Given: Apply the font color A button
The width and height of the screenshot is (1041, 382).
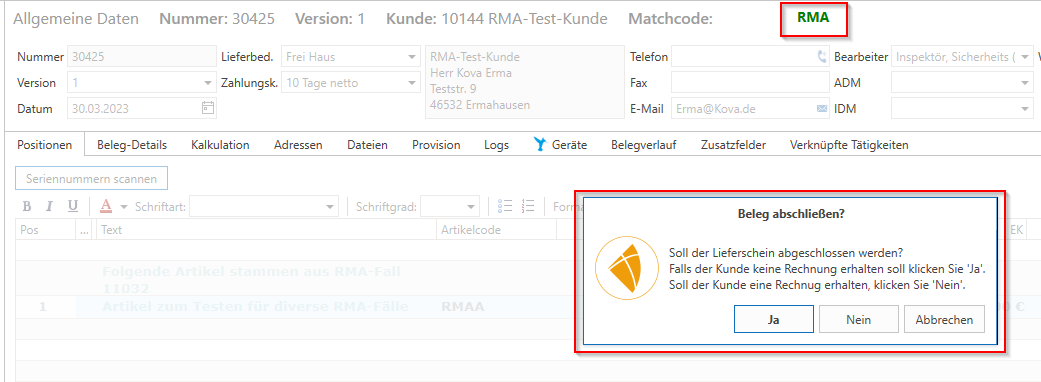Looking at the screenshot, I should (106, 207).
